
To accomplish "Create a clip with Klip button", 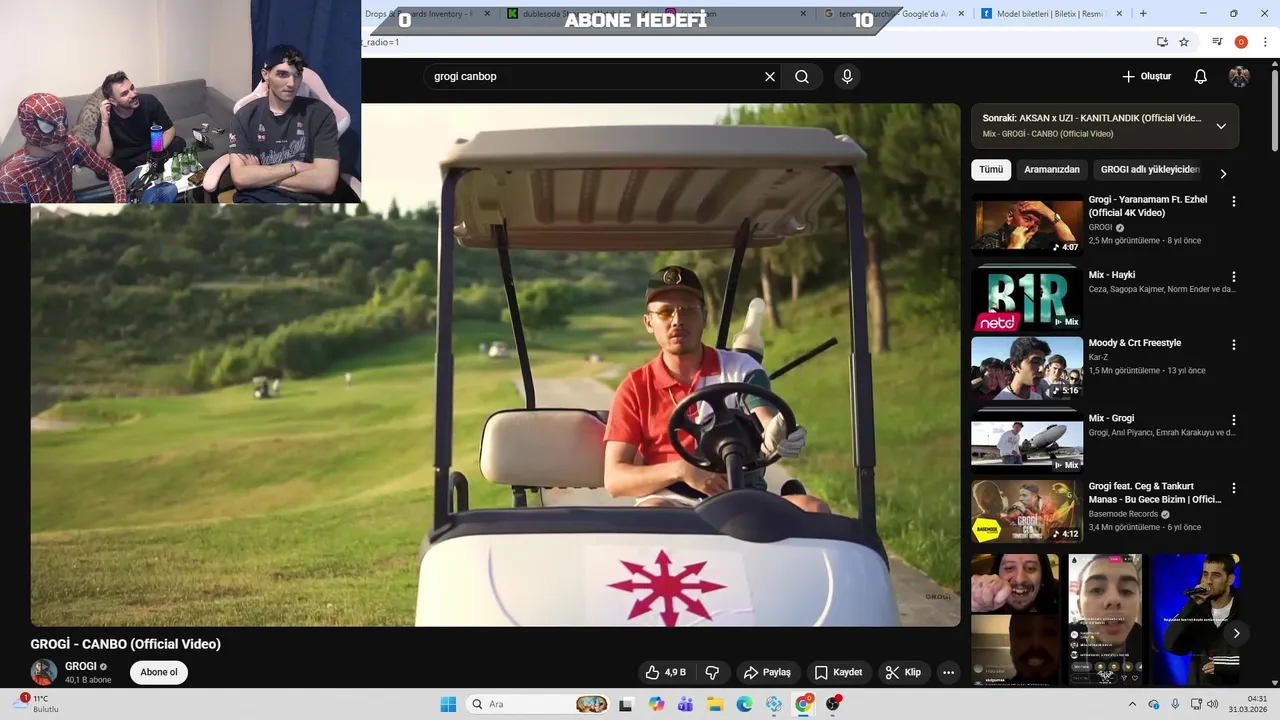I will [903, 673].
